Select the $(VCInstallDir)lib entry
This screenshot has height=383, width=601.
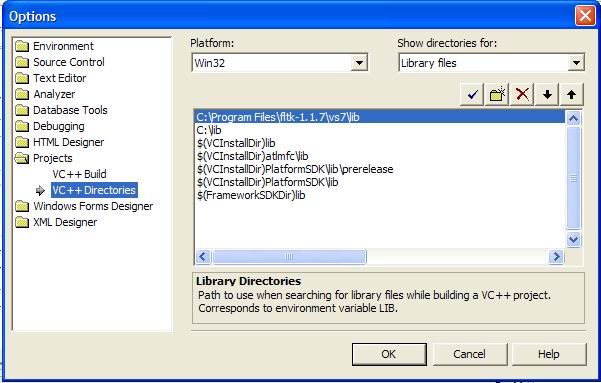236,143
